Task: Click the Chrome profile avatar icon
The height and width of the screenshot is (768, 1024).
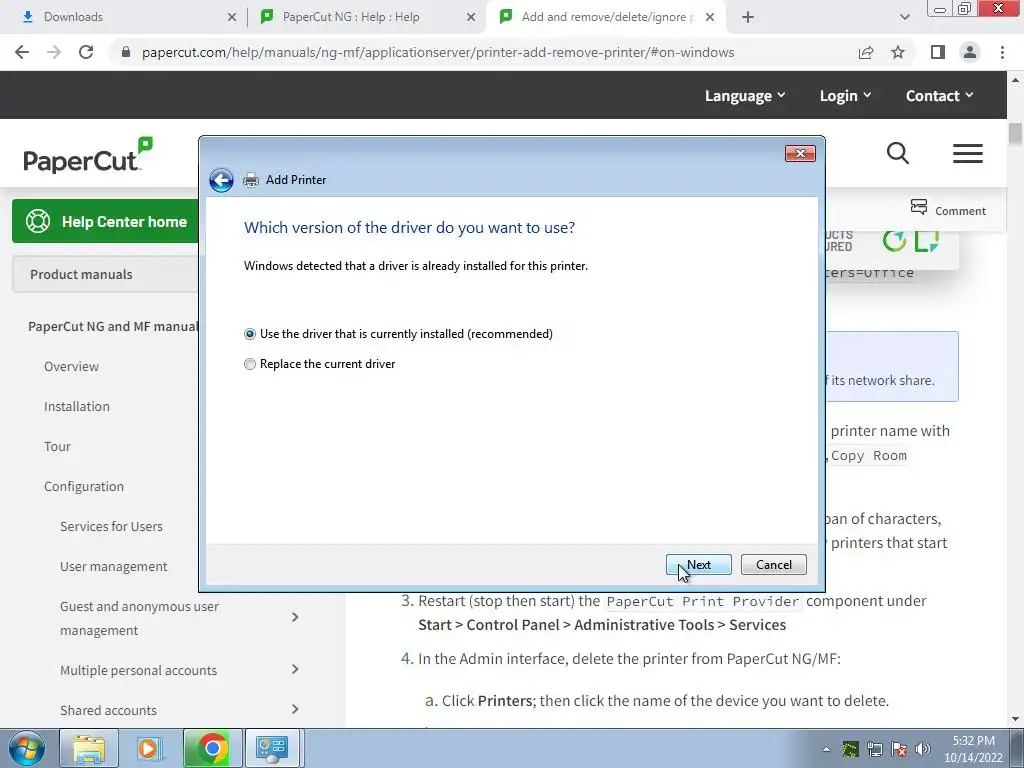Action: [970, 52]
